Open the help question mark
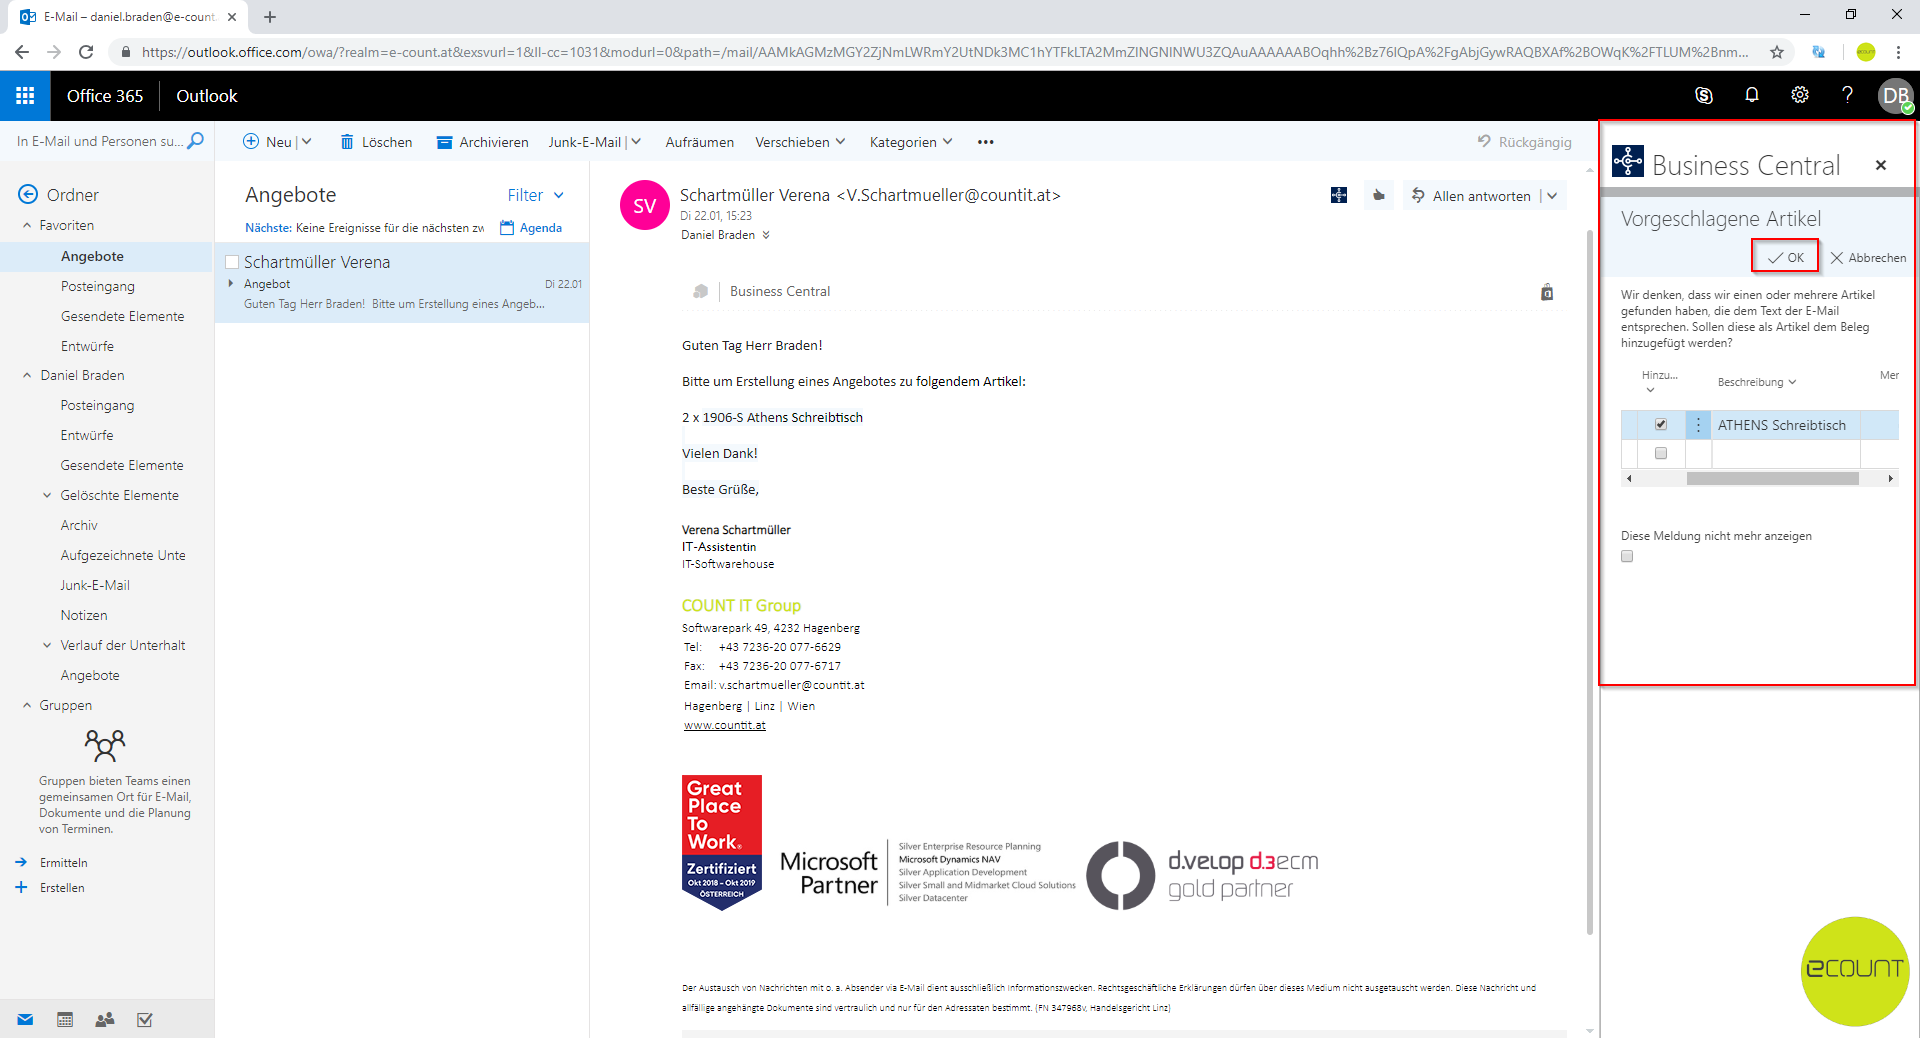 1847,95
